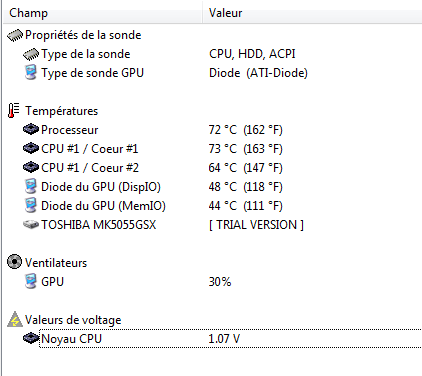Sort by the Valeur column header

(x=312, y=13)
